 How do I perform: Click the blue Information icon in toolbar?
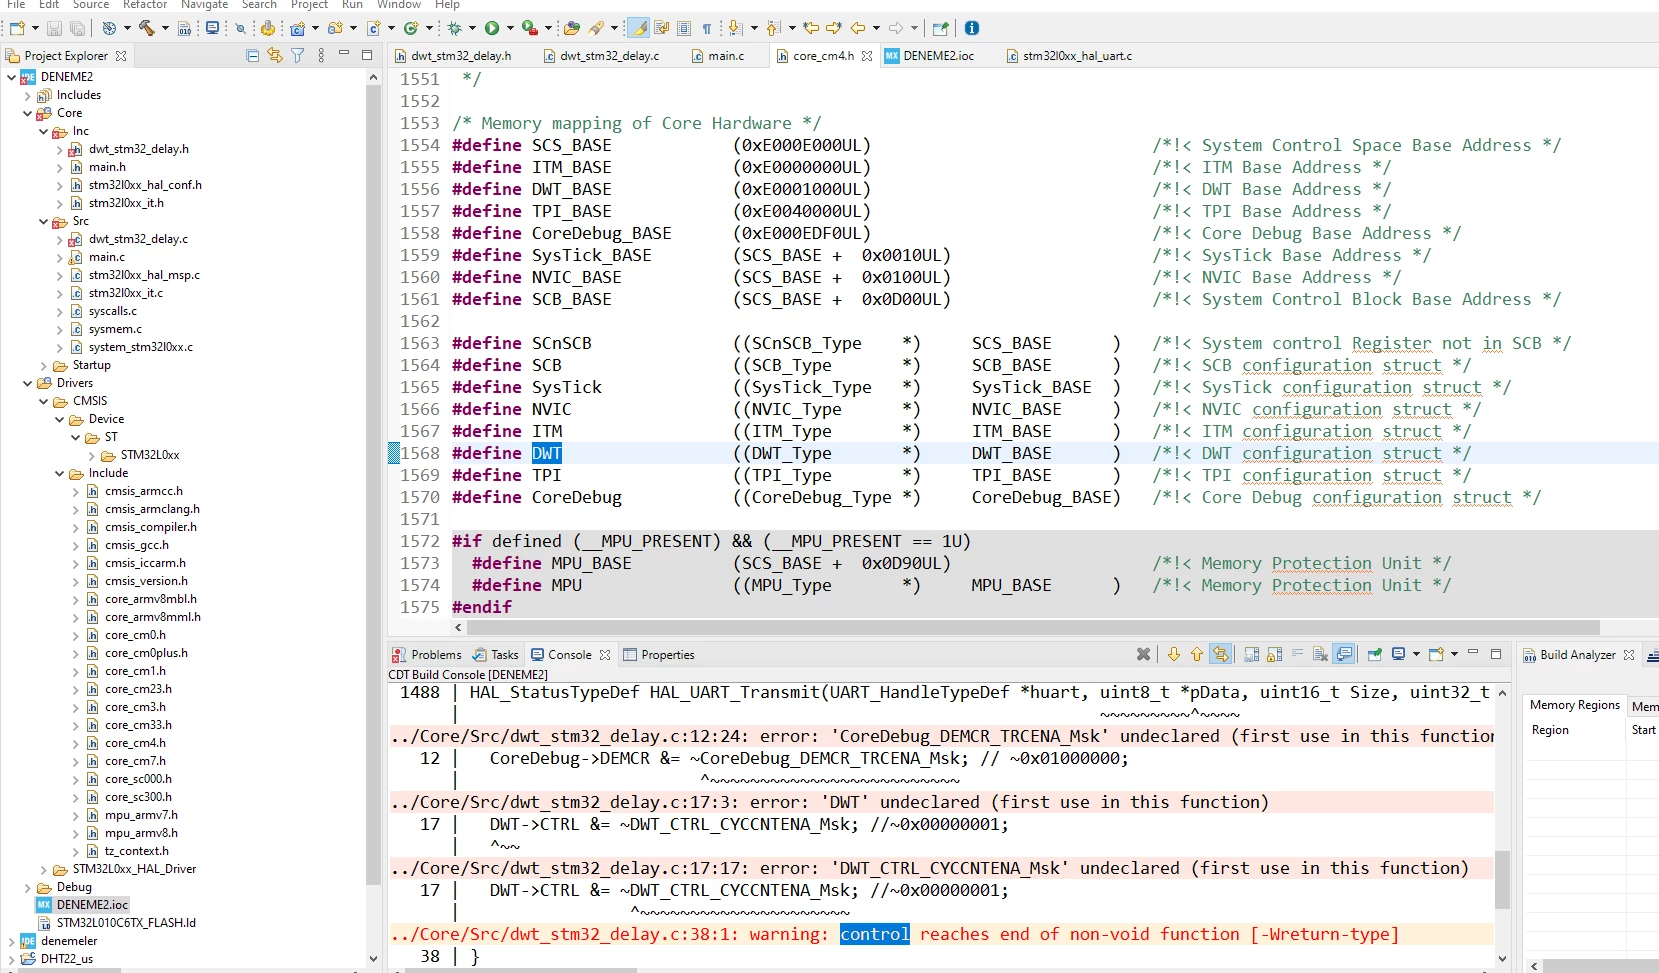(x=972, y=28)
